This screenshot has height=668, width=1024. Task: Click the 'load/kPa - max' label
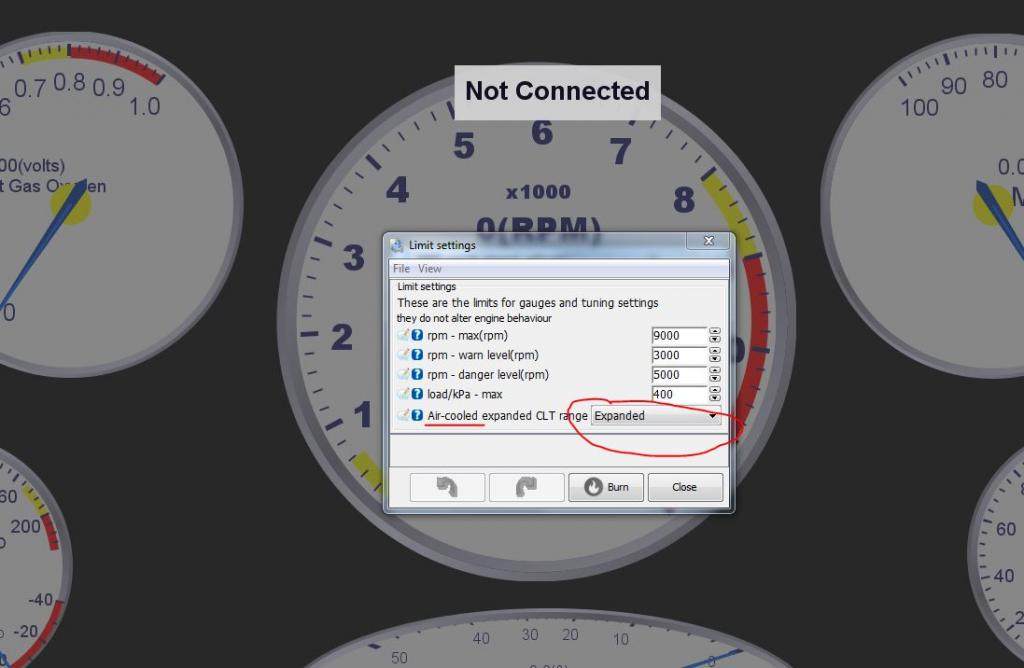tap(464, 394)
